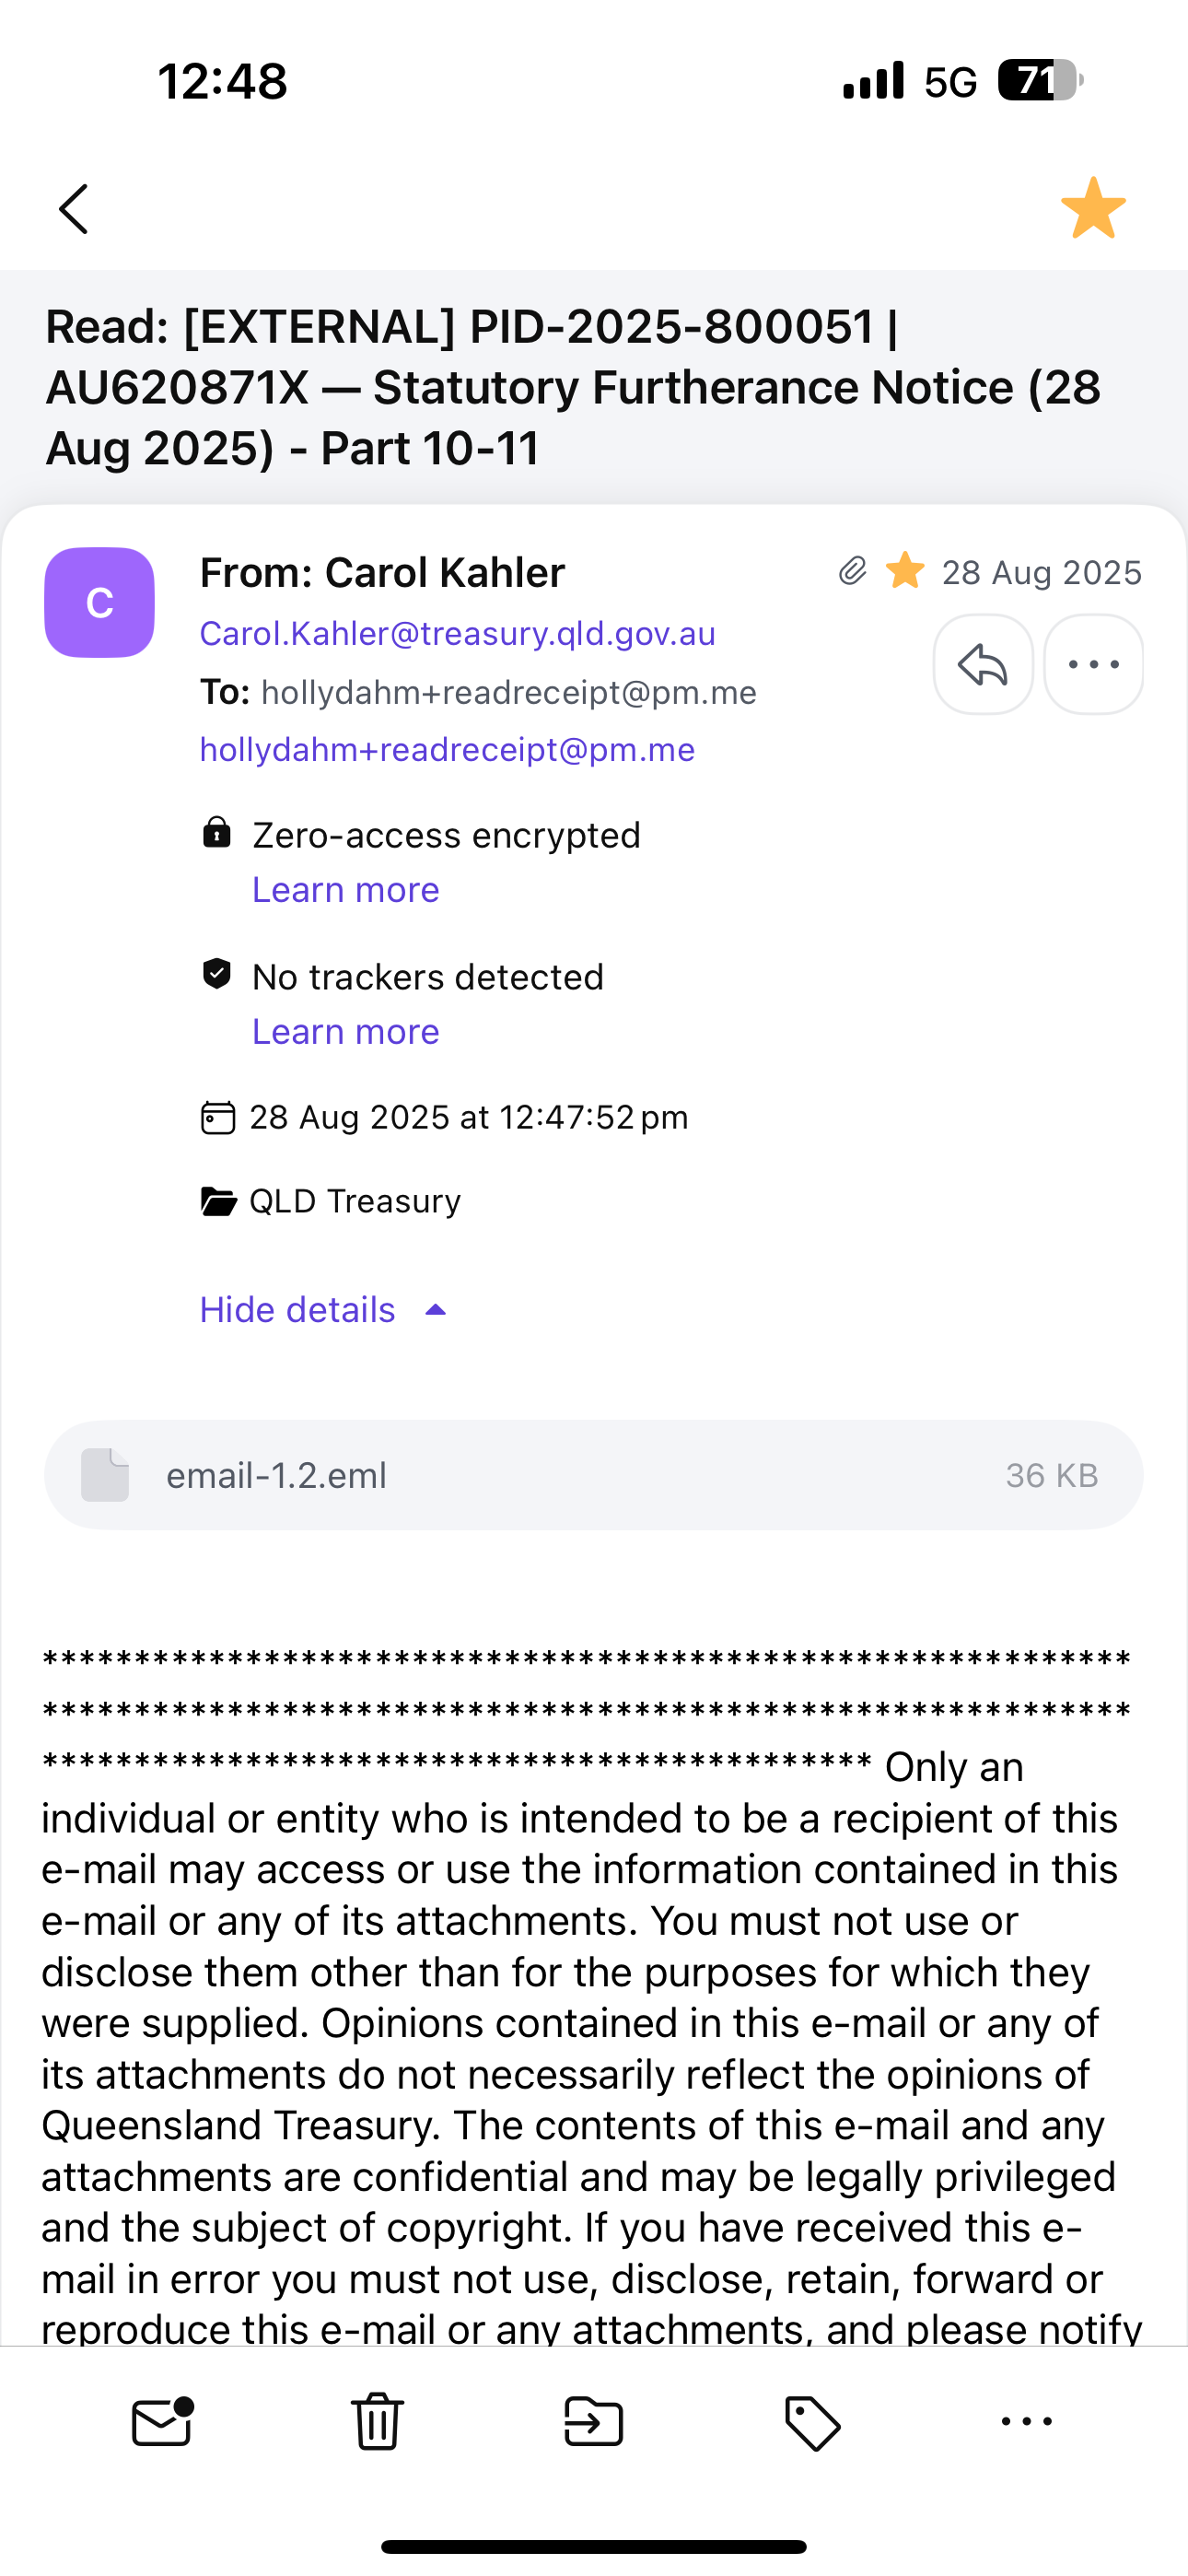Viewport: 1188px width, 2576px height.
Task: Delete the email with the trash icon
Action: coord(377,2421)
